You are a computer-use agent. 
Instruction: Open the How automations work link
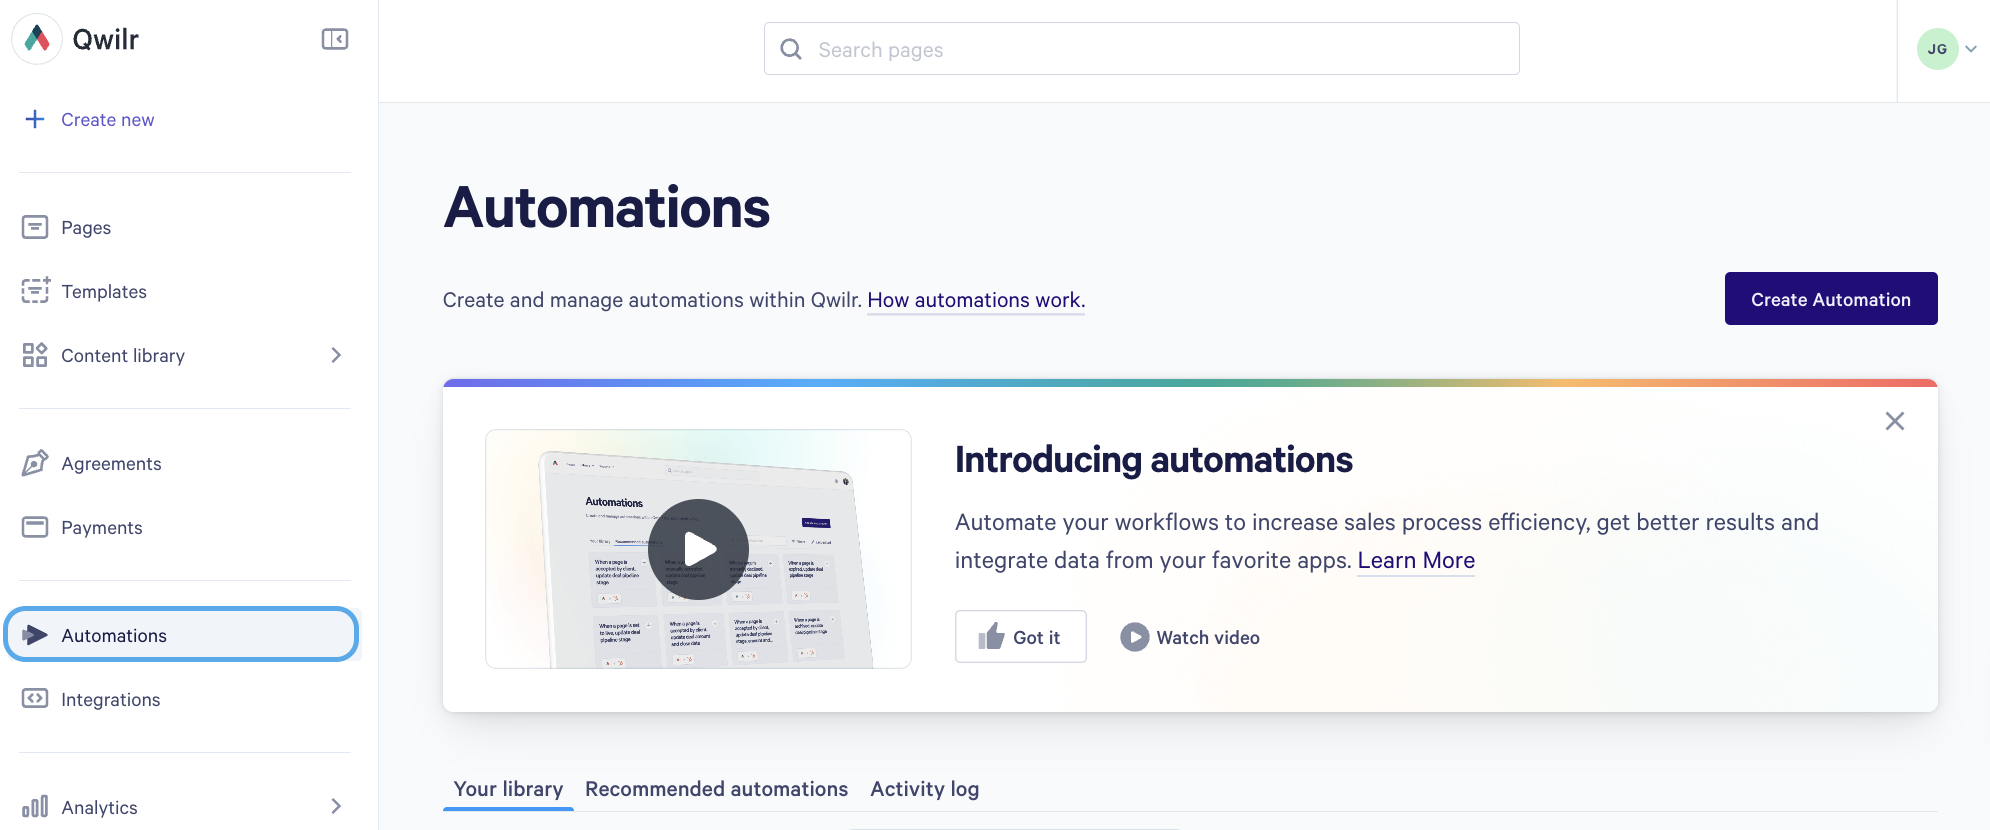976,300
